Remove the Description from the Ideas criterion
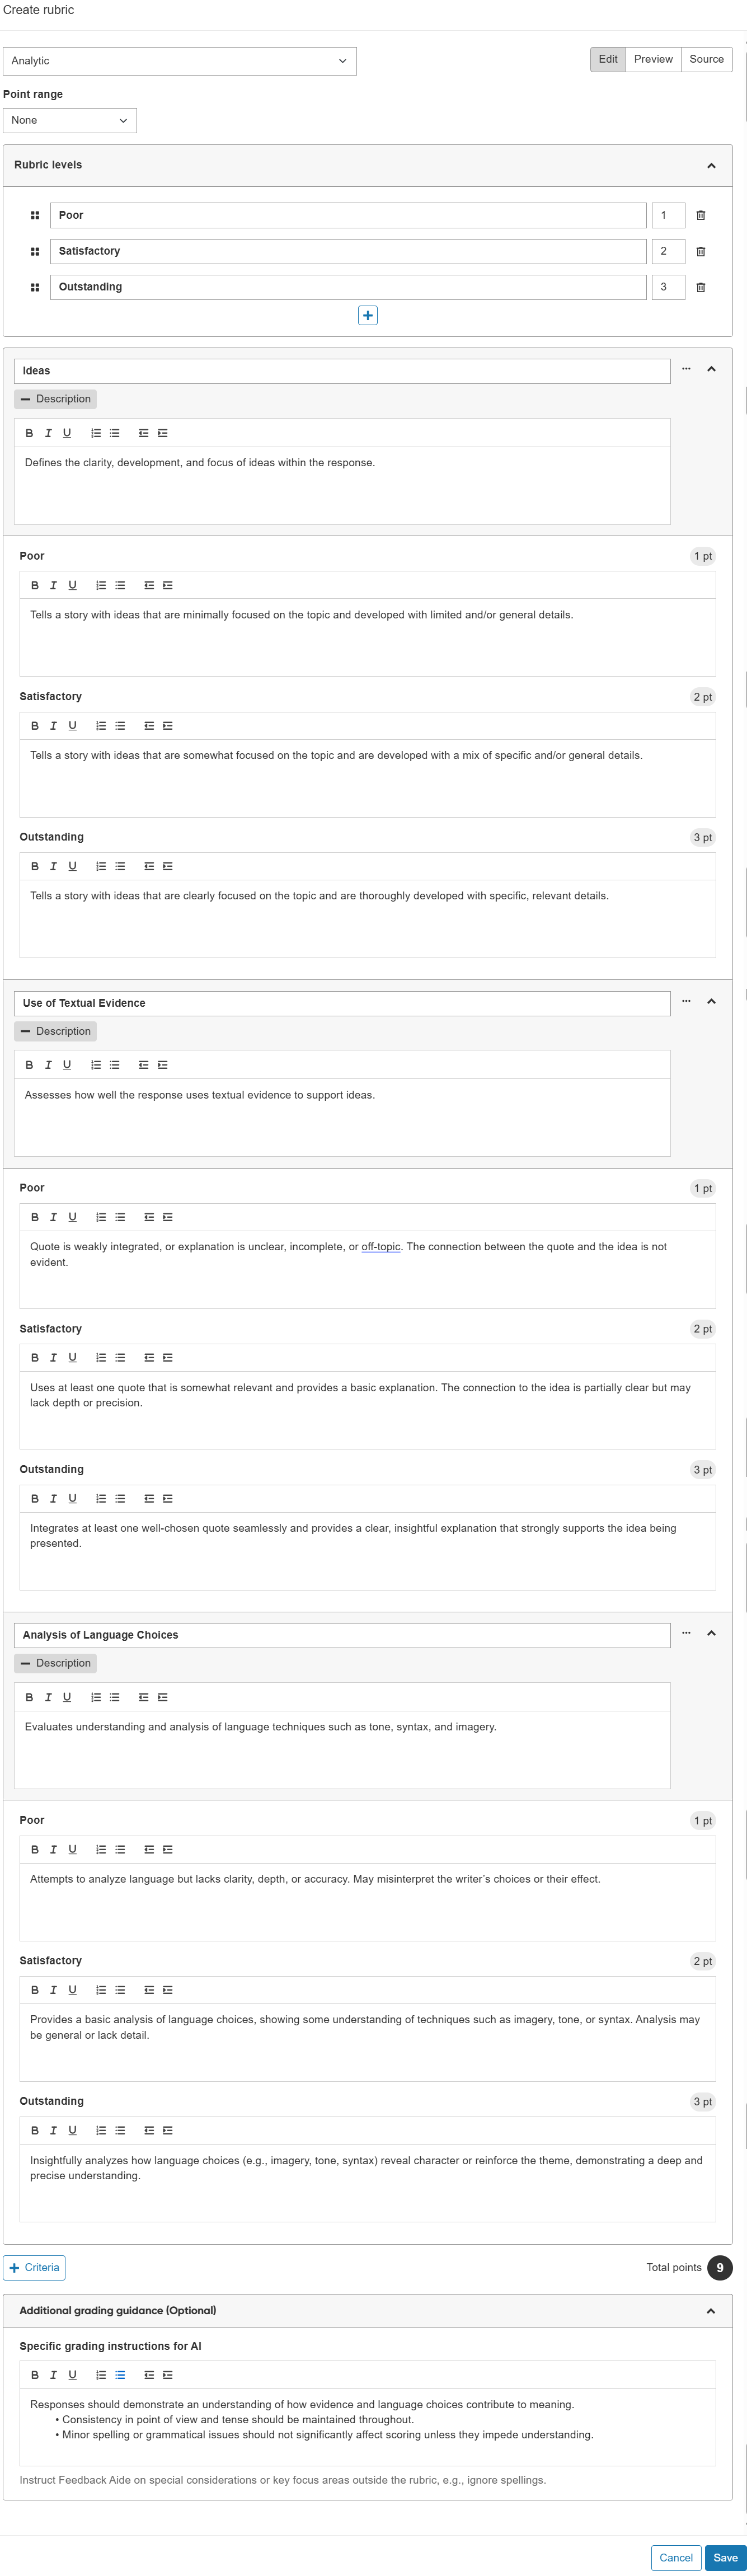 pos(55,399)
